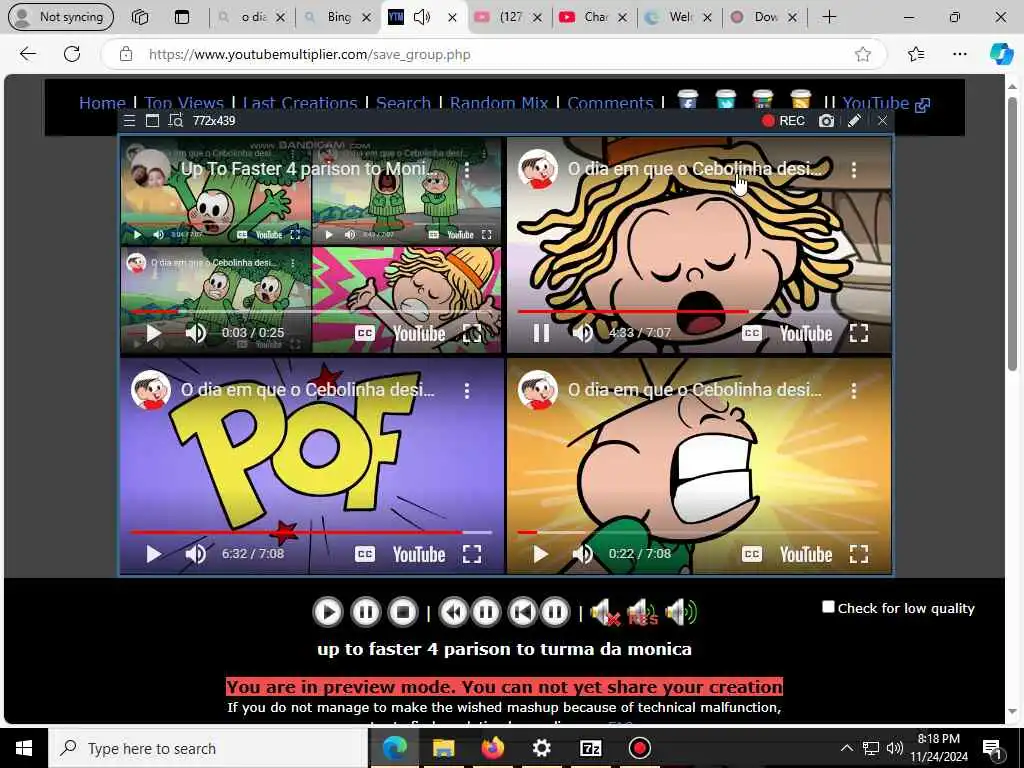1024x768 pixels.
Task: Take a screenshot with the Bandicam camera icon
Action: (826, 121)
